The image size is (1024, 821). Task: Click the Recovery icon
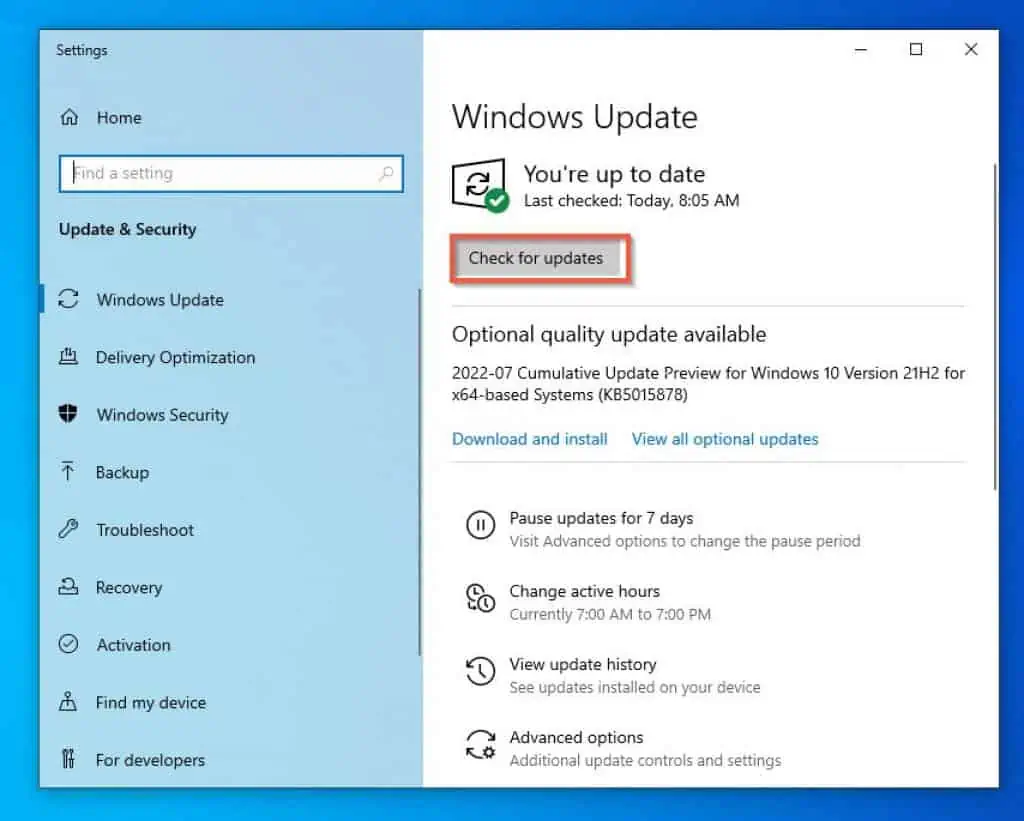[x=68, y=587]
